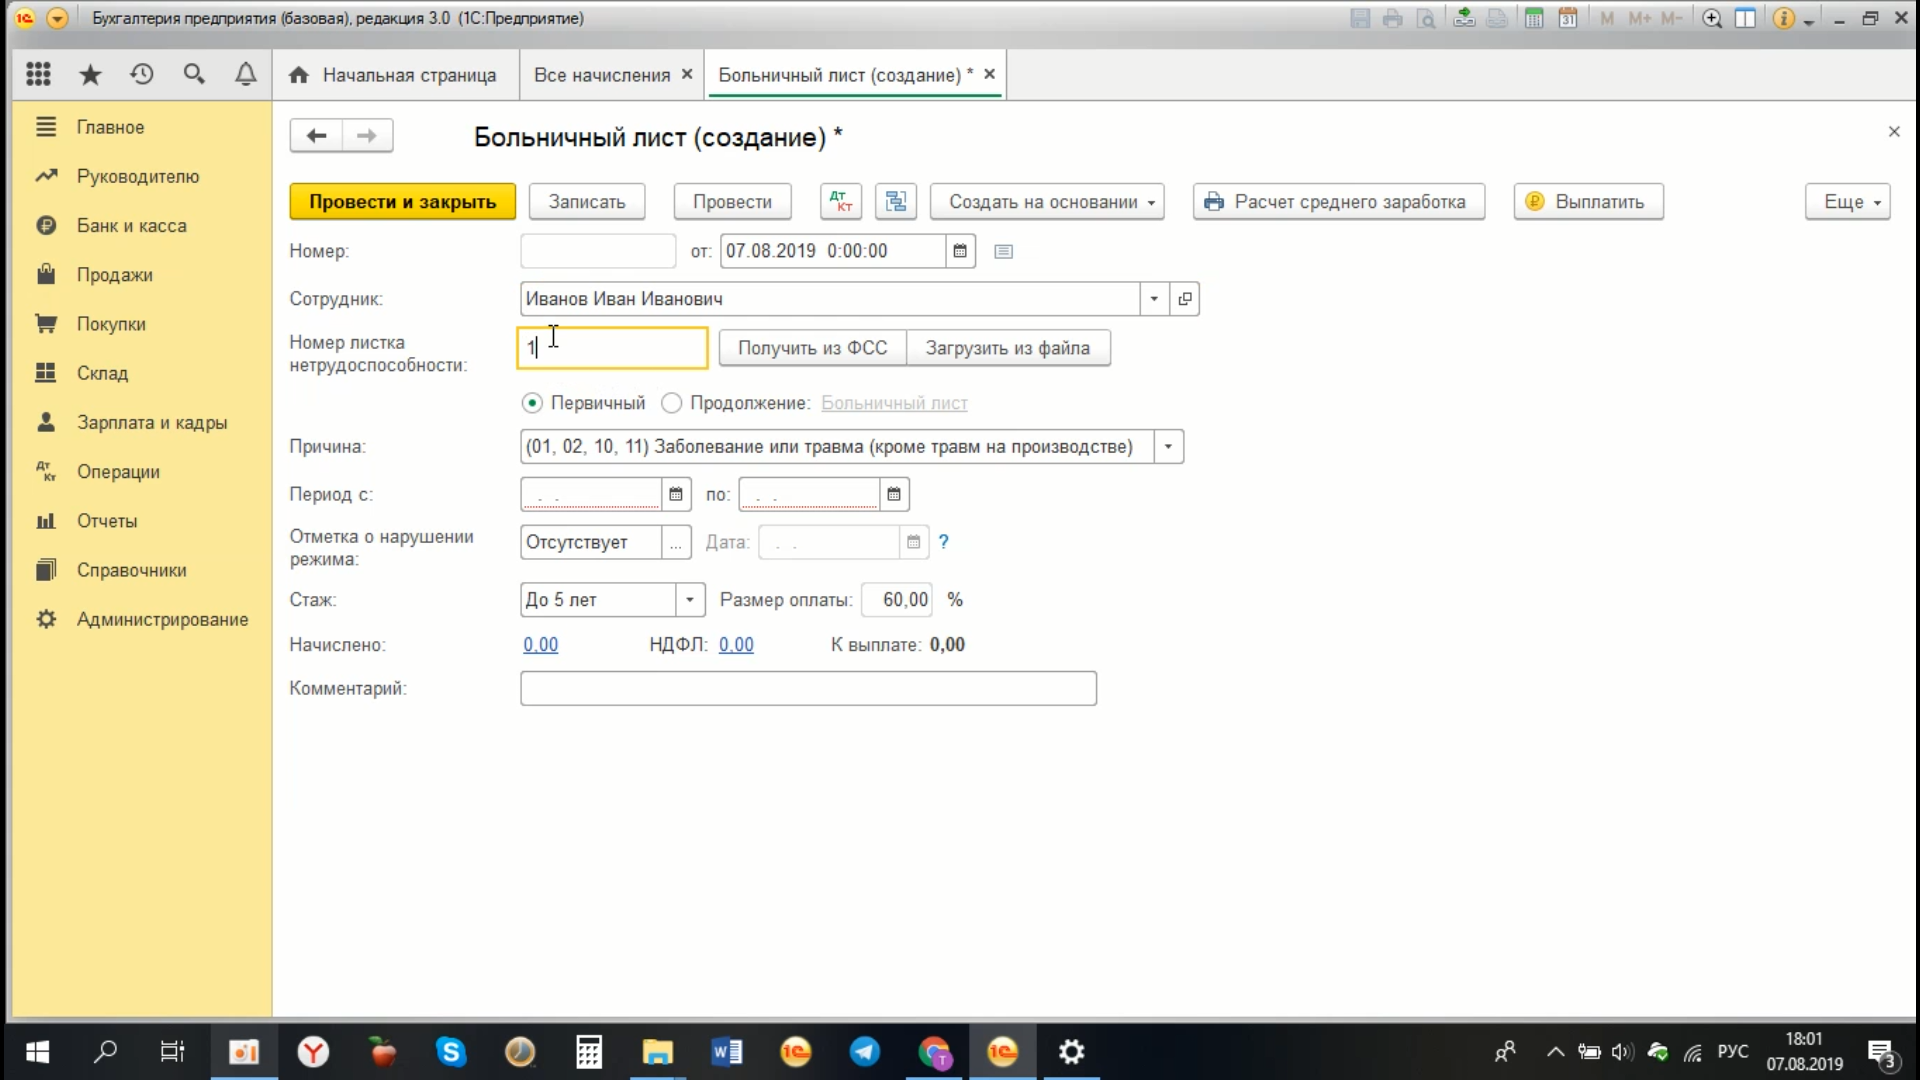Click Провести и закрыть button
Viewport: 1920px width, 1080px height.
pyautogui.click(x=402, y=201)
